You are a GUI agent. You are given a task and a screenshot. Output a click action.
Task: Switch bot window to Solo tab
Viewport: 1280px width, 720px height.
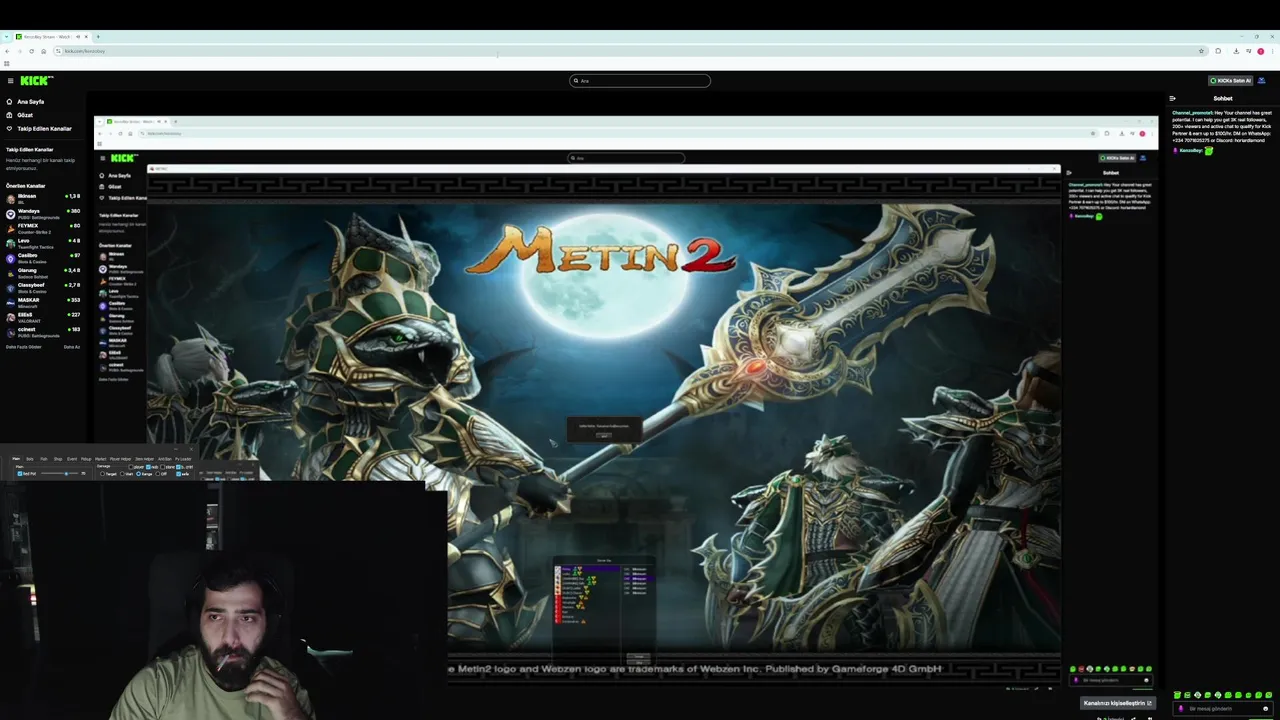point(30,459)
